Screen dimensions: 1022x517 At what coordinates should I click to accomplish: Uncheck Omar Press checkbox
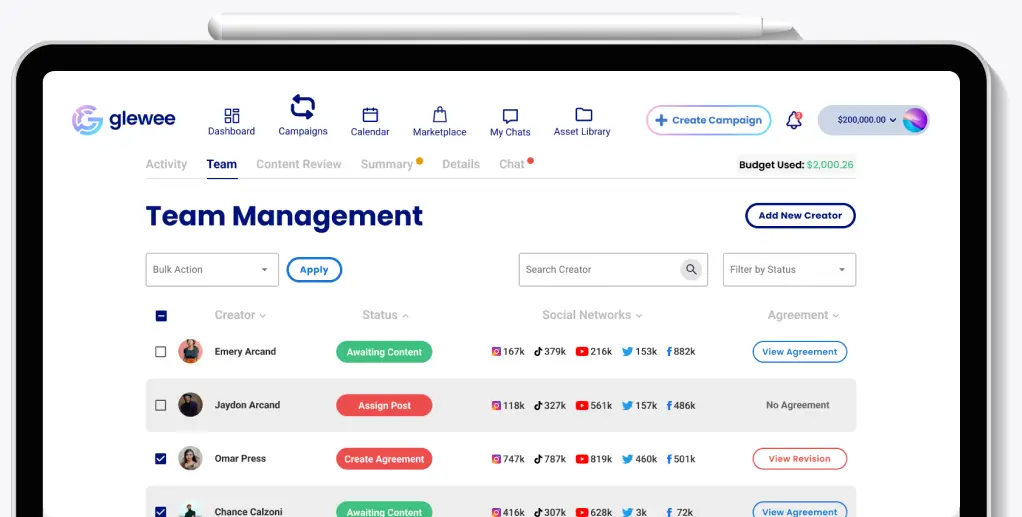click(x=161, y=459)
